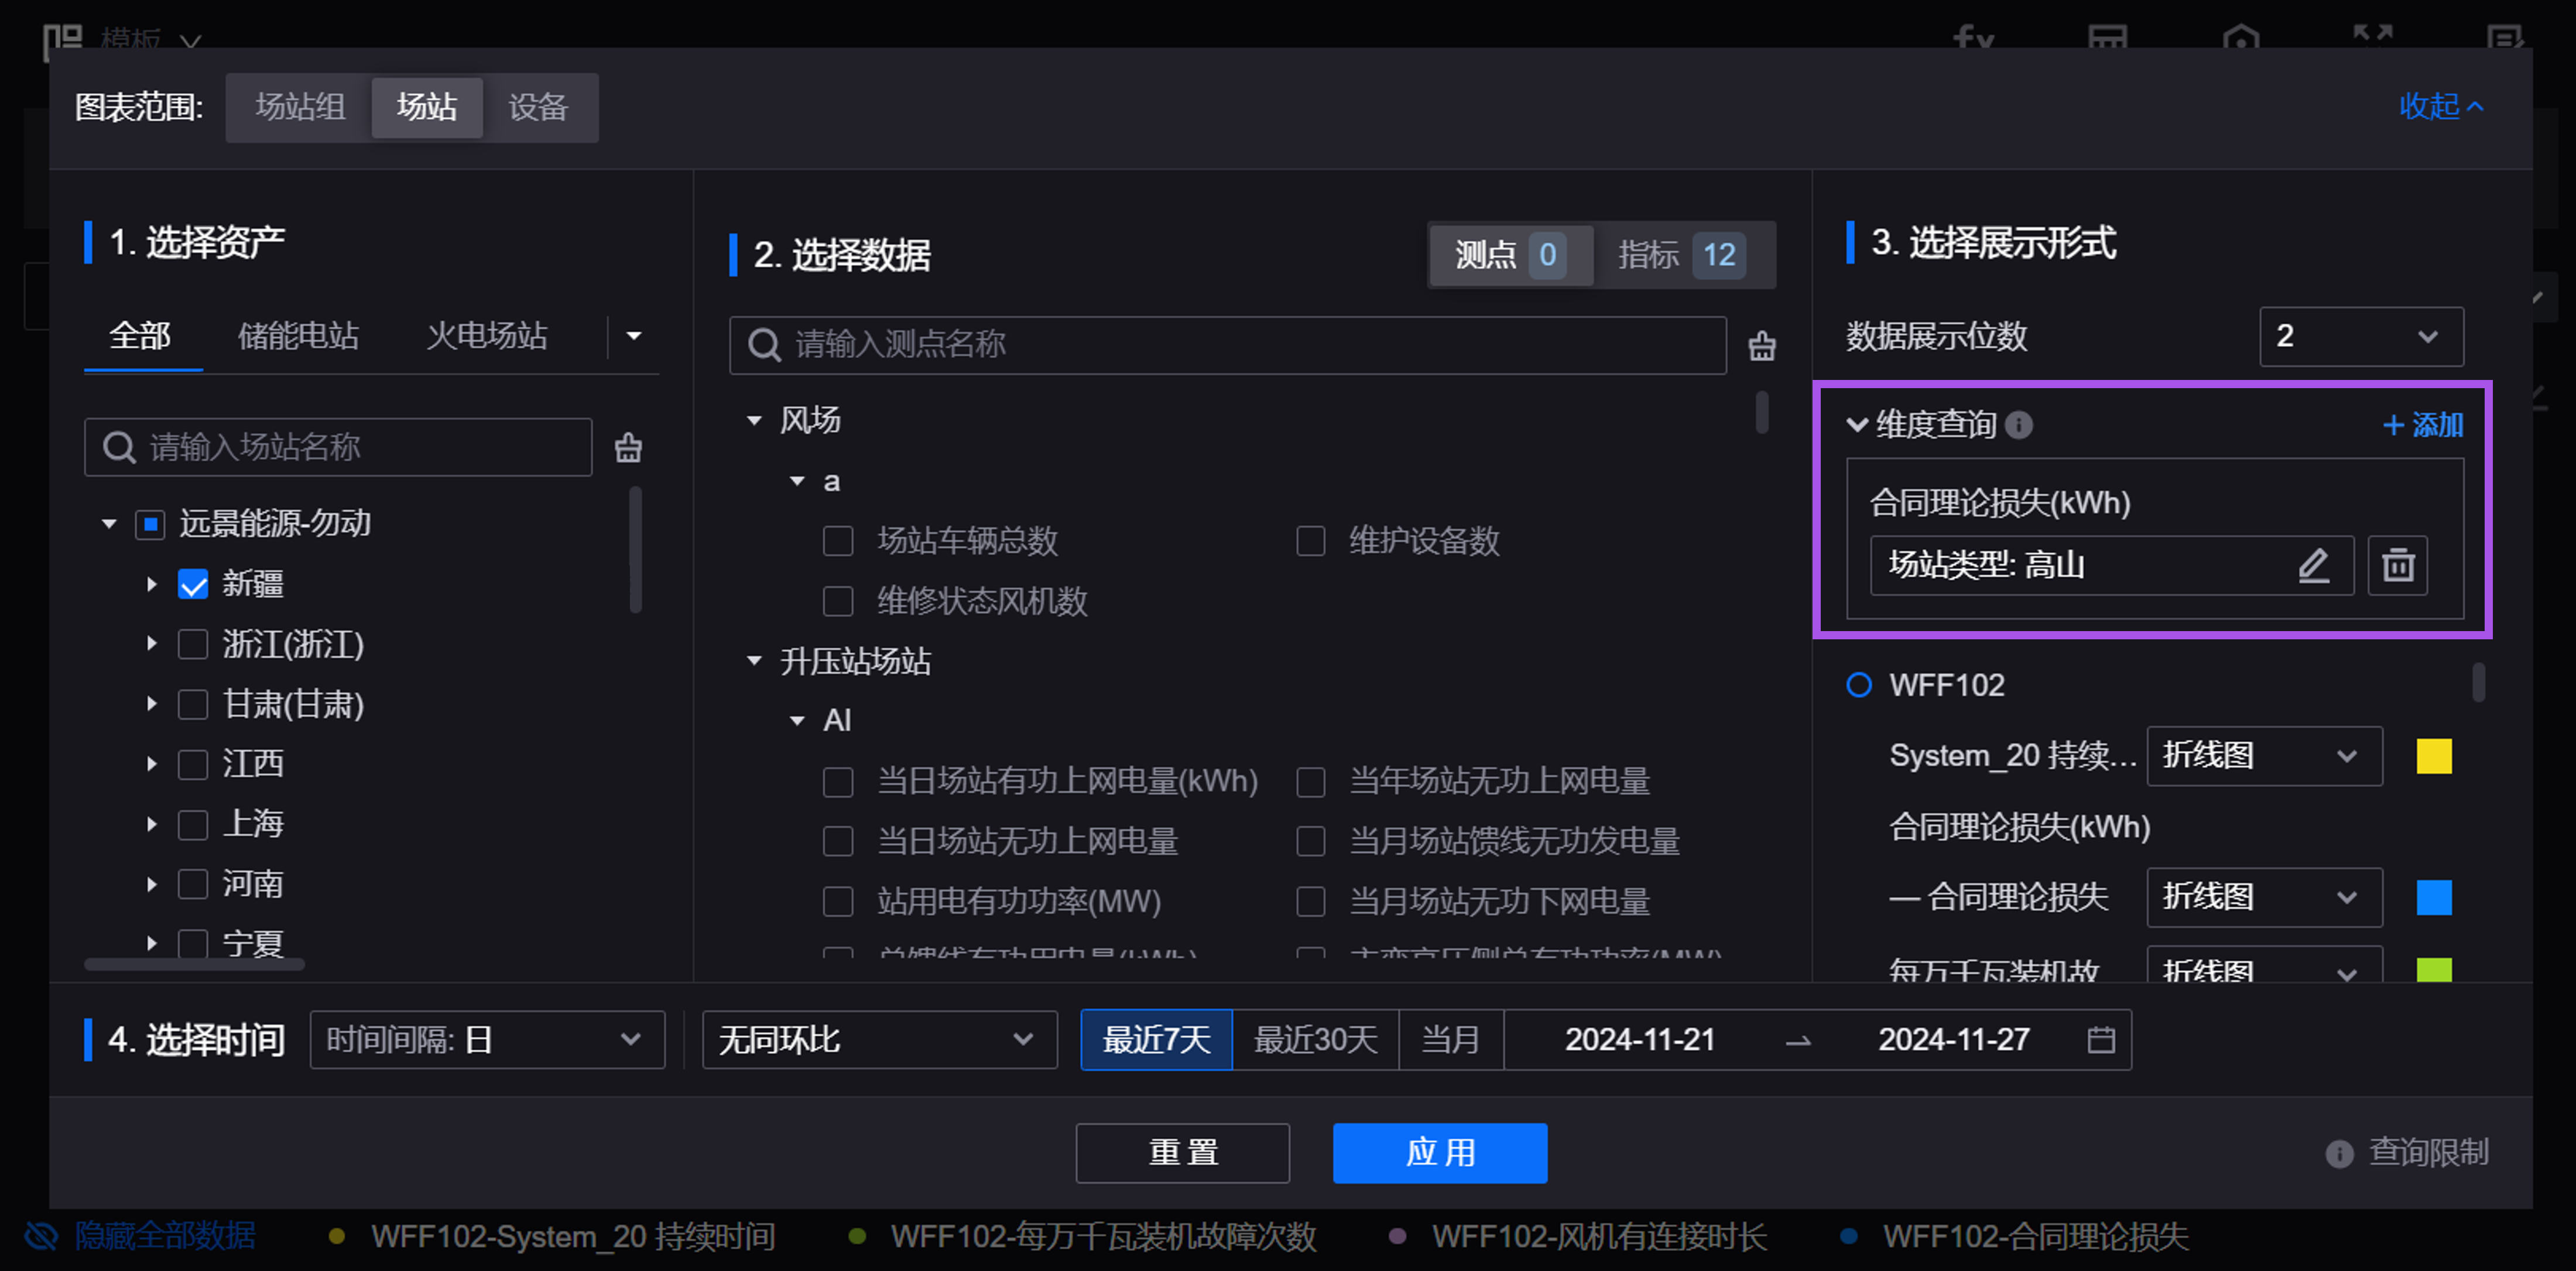Viewport: 2576px width, 1271px height.
Task: Click the 应用 apply button
Action: tap(1439, 1152)
